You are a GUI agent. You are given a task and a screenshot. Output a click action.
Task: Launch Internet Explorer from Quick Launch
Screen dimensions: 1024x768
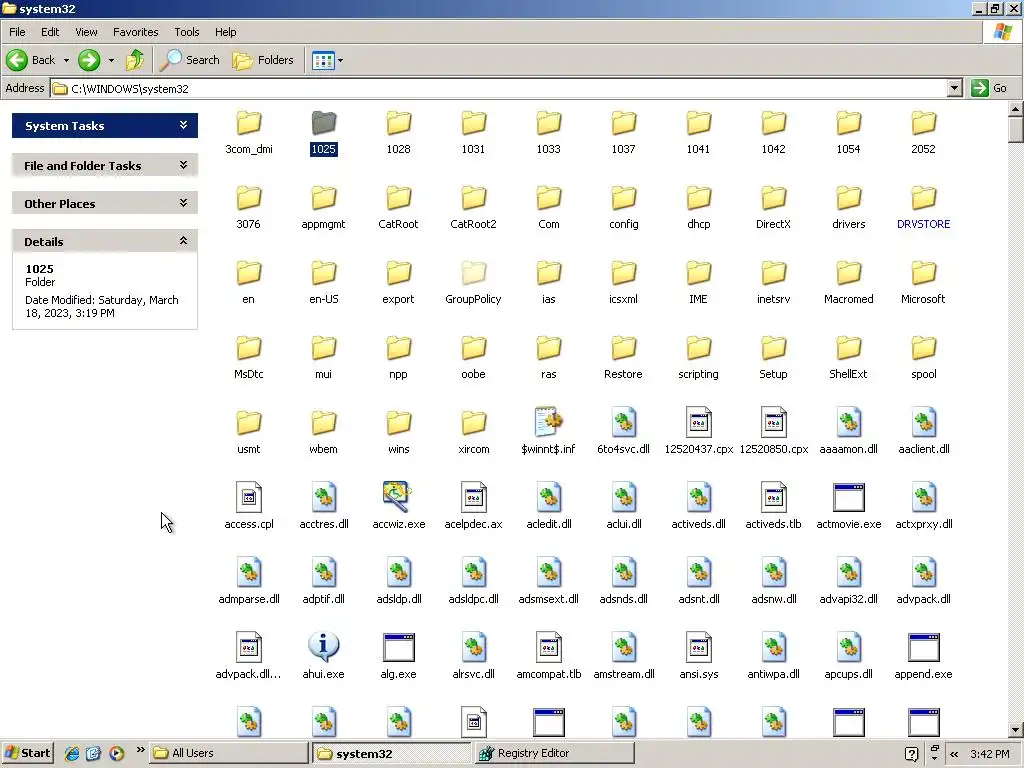(72, 753)
